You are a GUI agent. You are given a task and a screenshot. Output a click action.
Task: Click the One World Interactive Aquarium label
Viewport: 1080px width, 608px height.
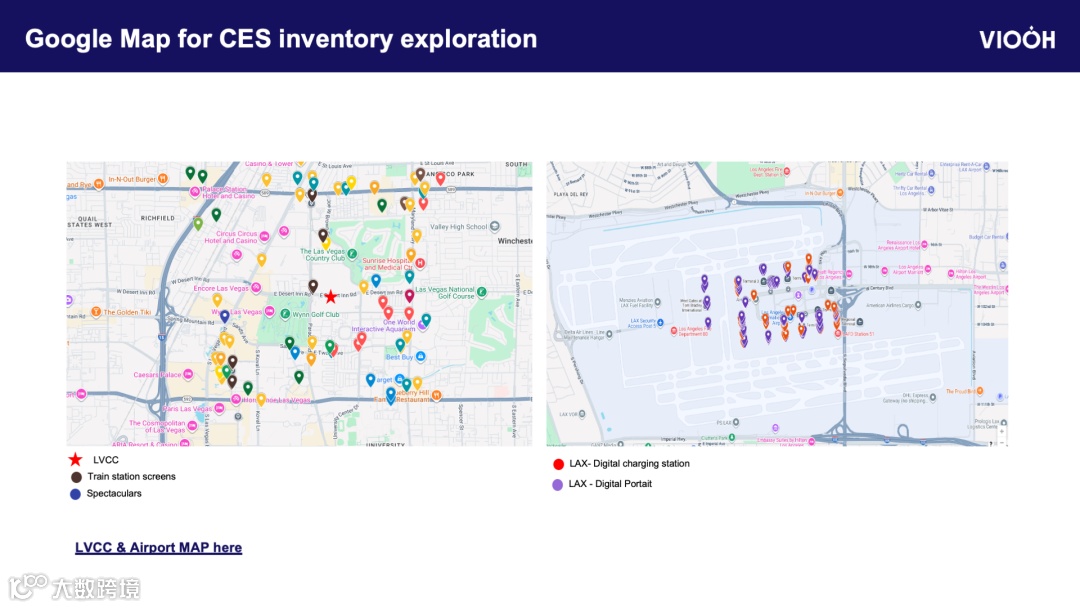point(384,326)
